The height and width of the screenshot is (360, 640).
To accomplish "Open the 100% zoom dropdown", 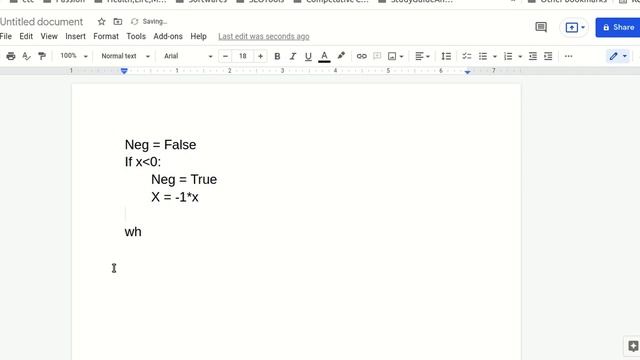I will click(x=73, y=56).
